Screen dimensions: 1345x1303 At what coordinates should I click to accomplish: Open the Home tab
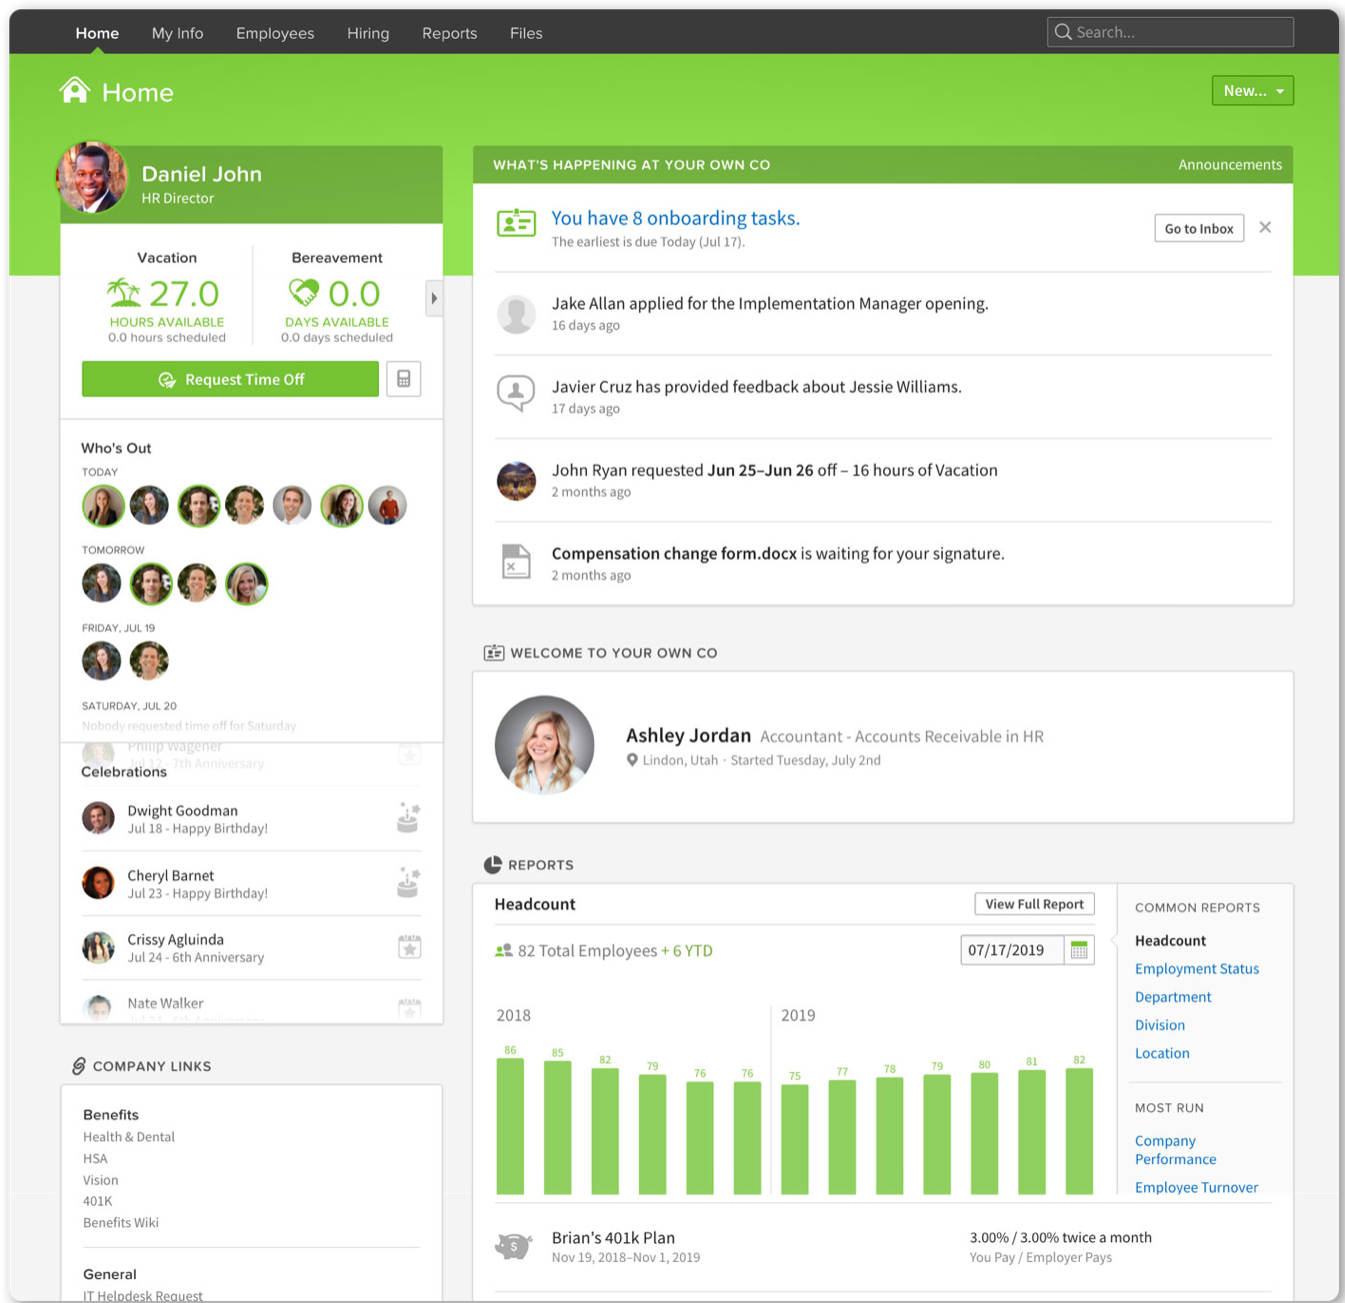97,33
